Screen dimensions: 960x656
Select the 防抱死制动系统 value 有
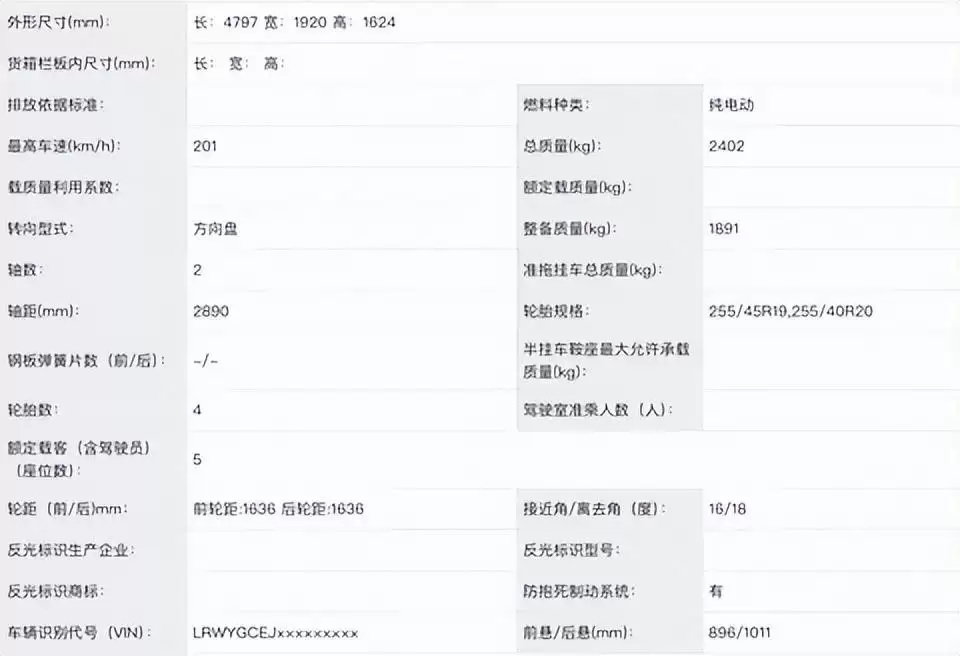[x=716, y=591]
